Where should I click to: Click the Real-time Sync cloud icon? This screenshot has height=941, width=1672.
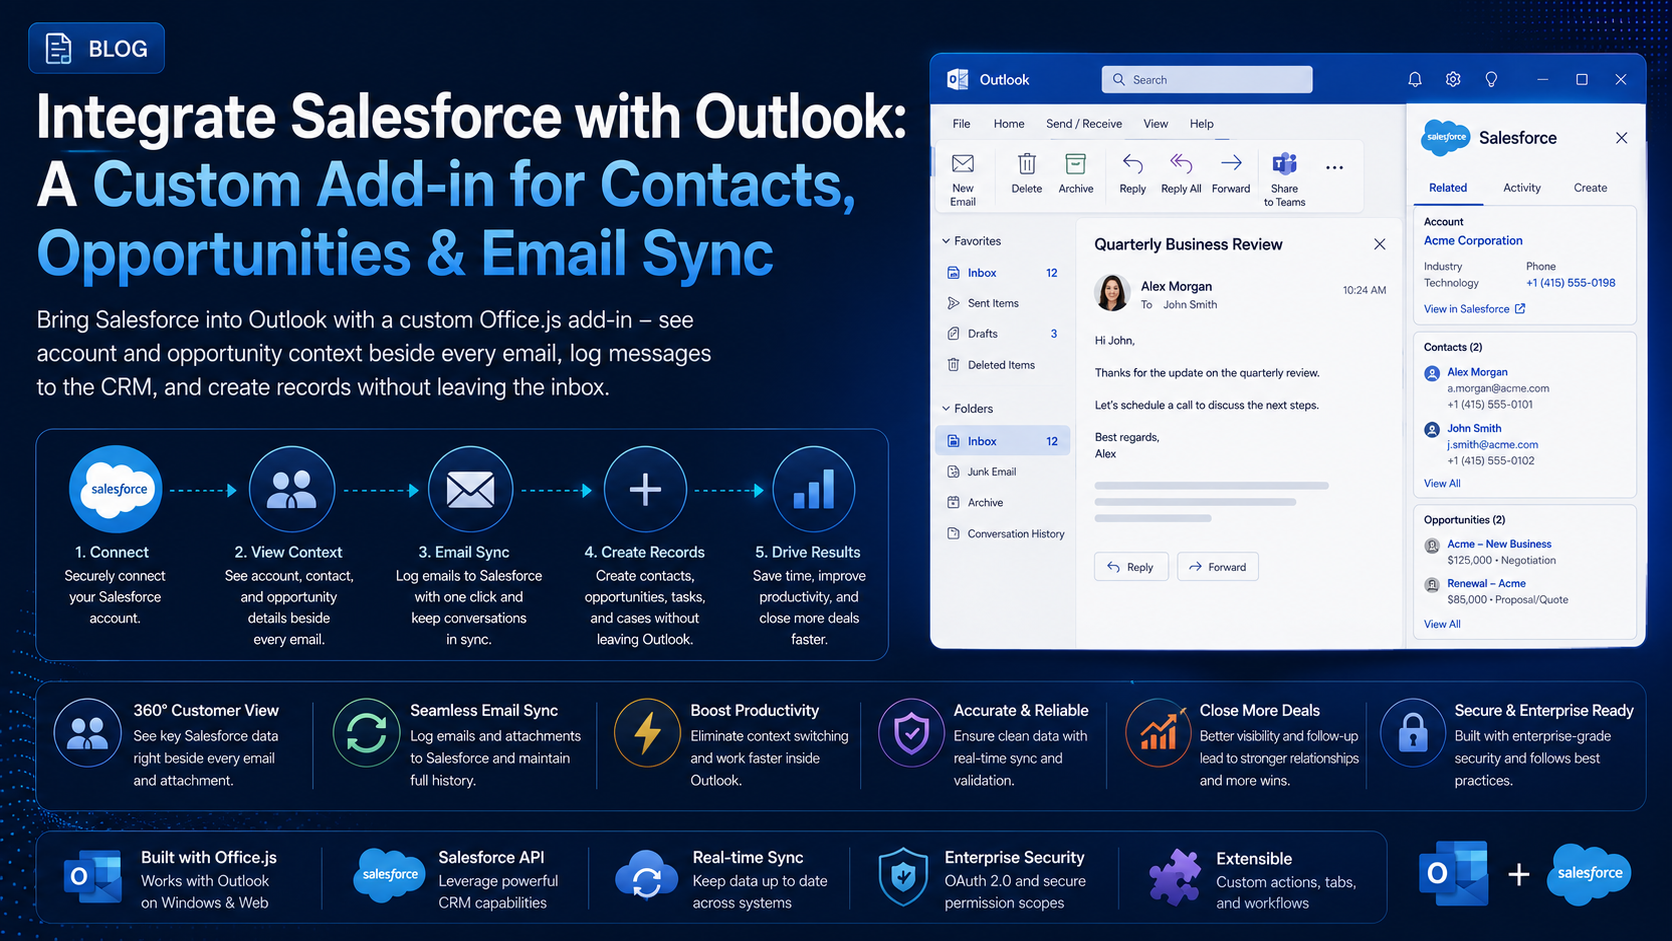pyautogui.click(x=646, y=877)
